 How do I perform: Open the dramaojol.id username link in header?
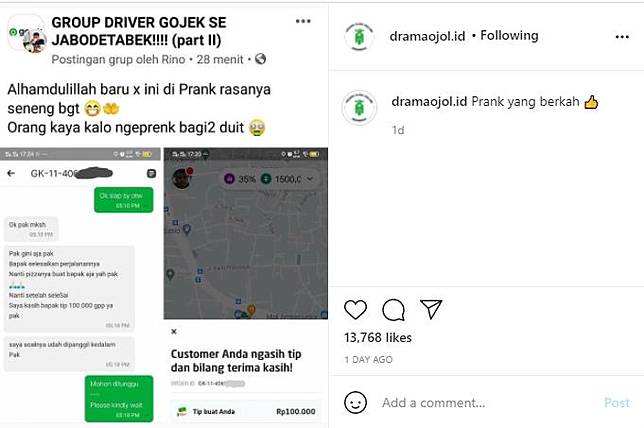pos(427,36)
